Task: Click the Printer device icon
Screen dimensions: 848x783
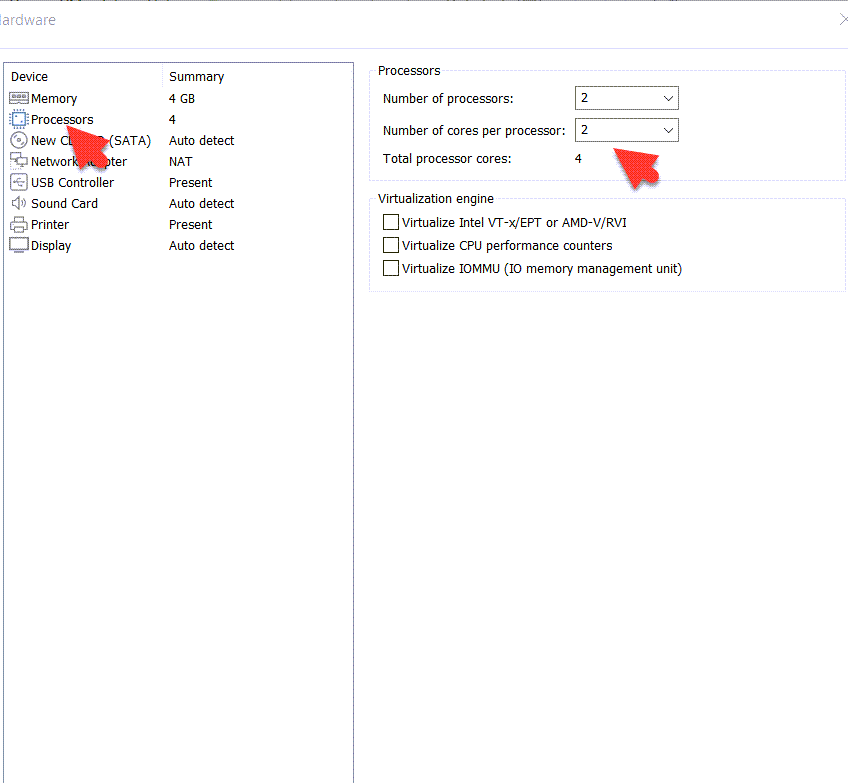Action: (19, 225)
